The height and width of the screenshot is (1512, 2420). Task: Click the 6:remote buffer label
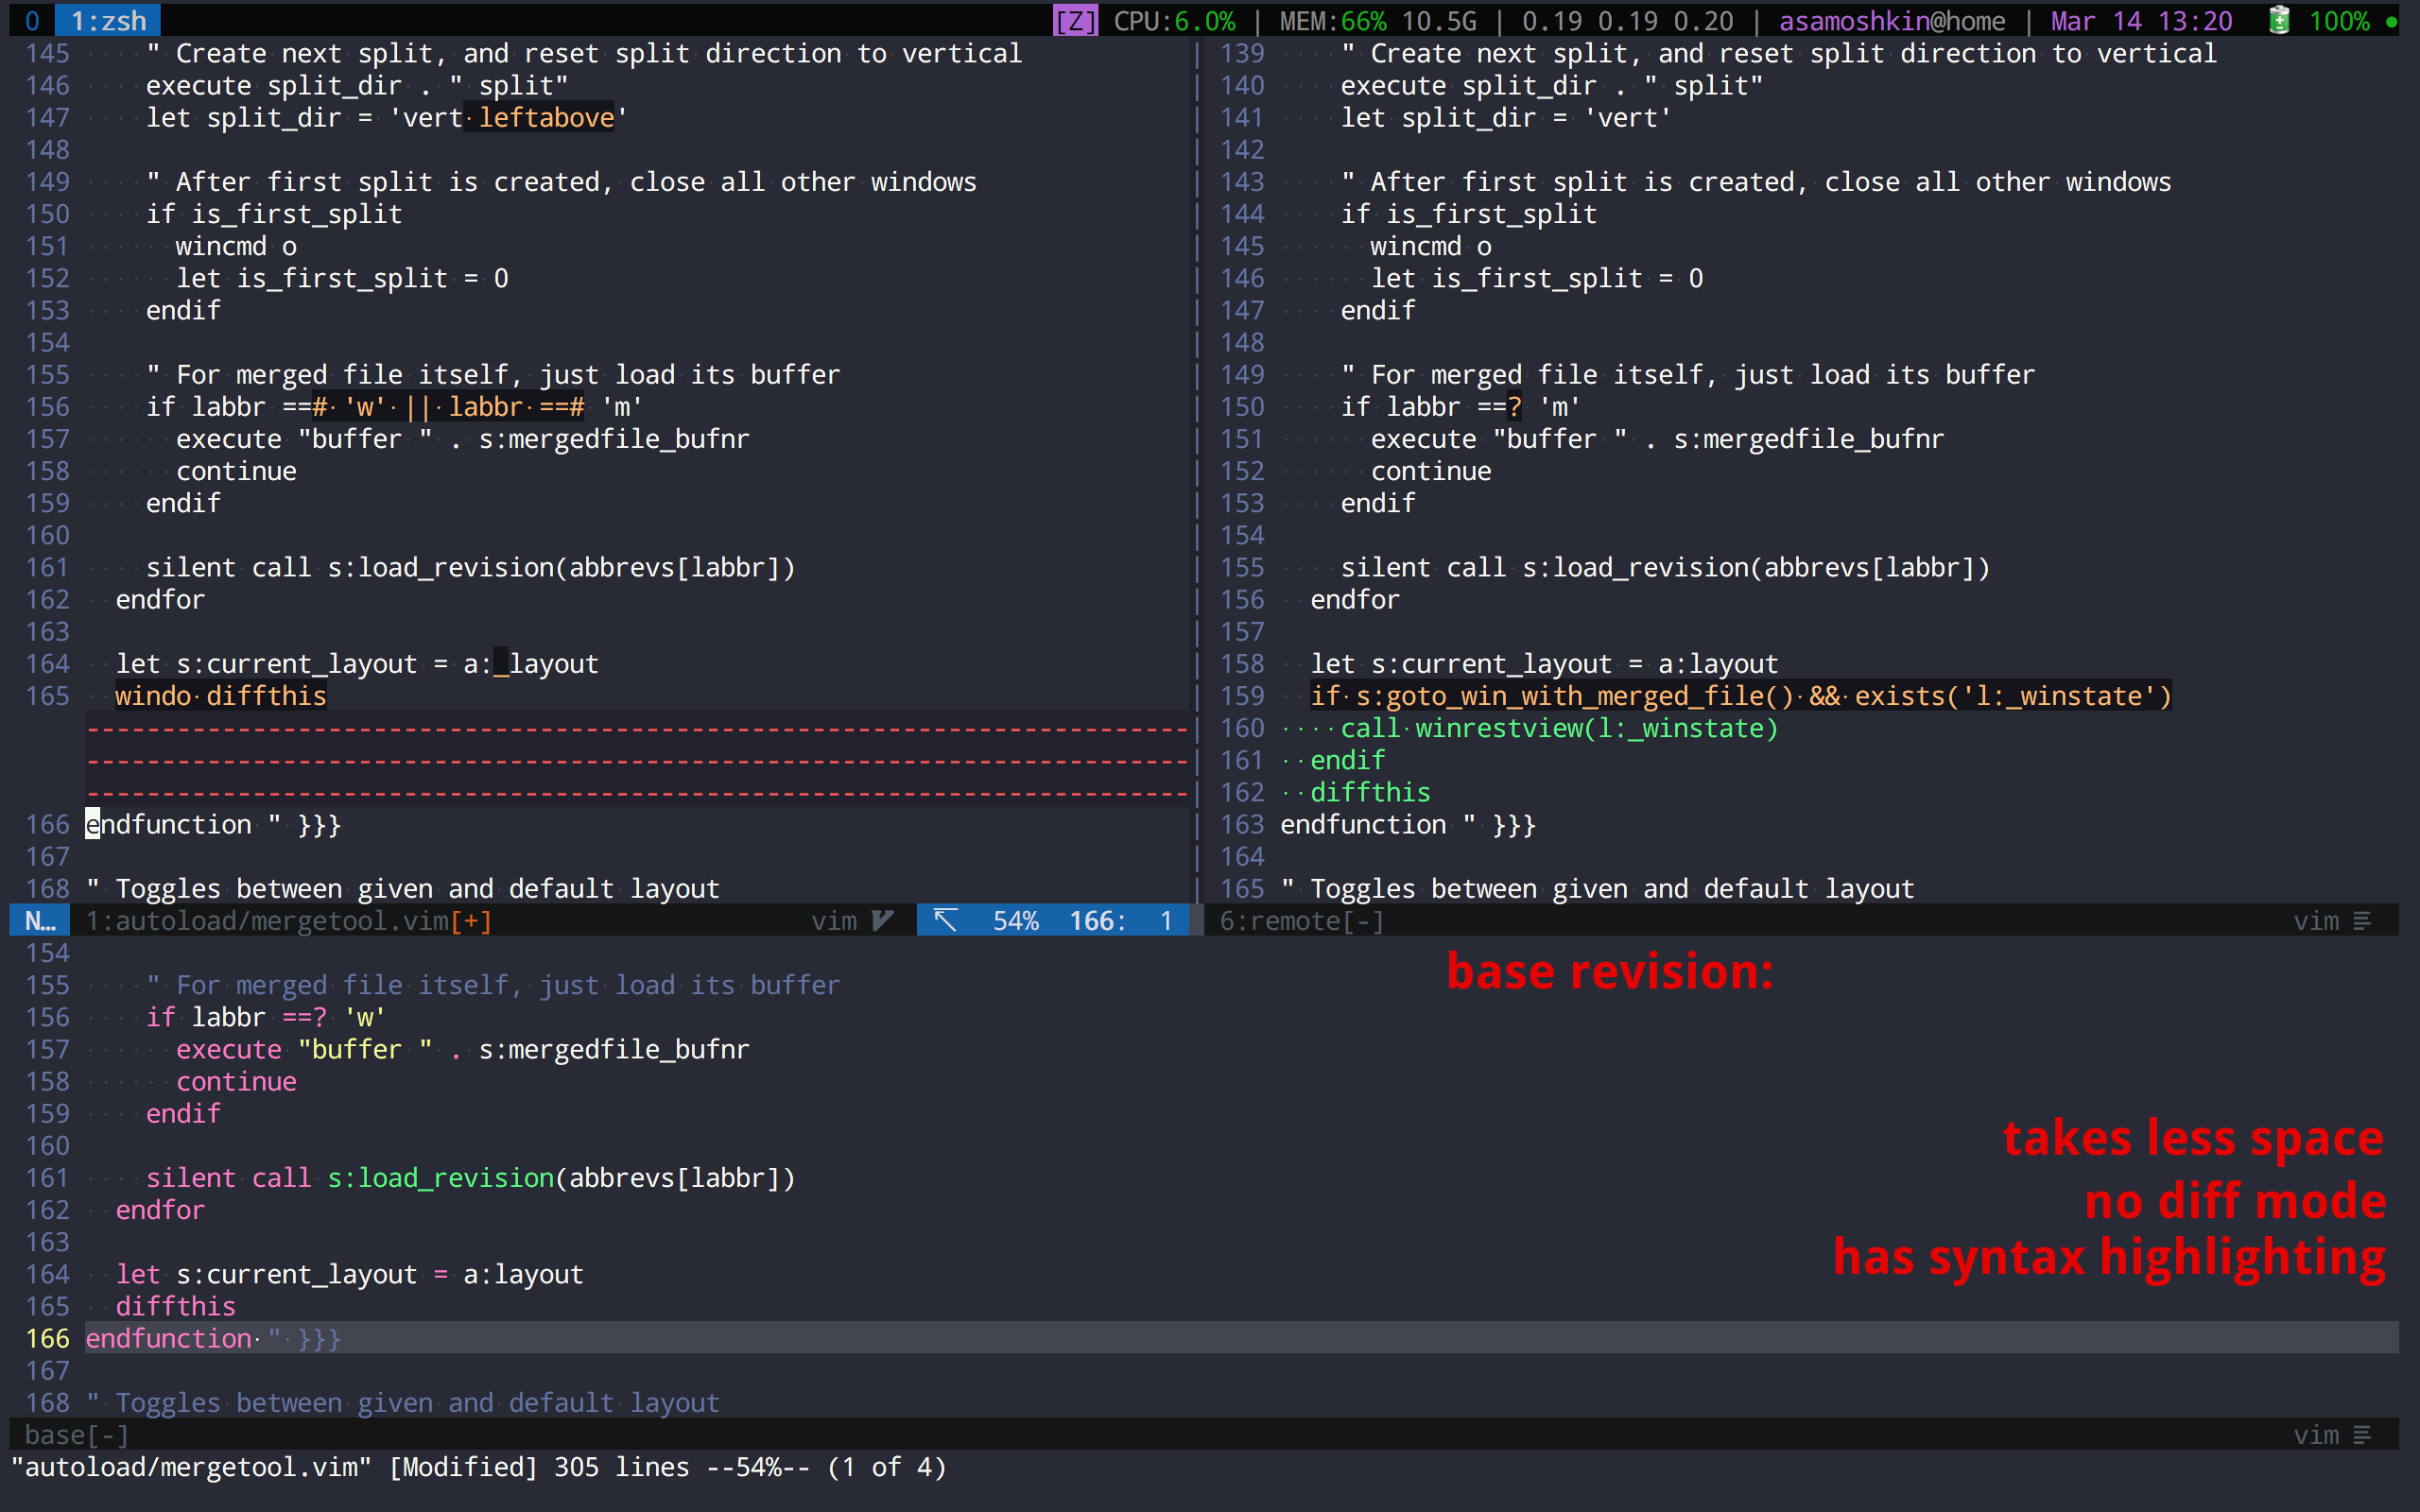[1279, 920]
